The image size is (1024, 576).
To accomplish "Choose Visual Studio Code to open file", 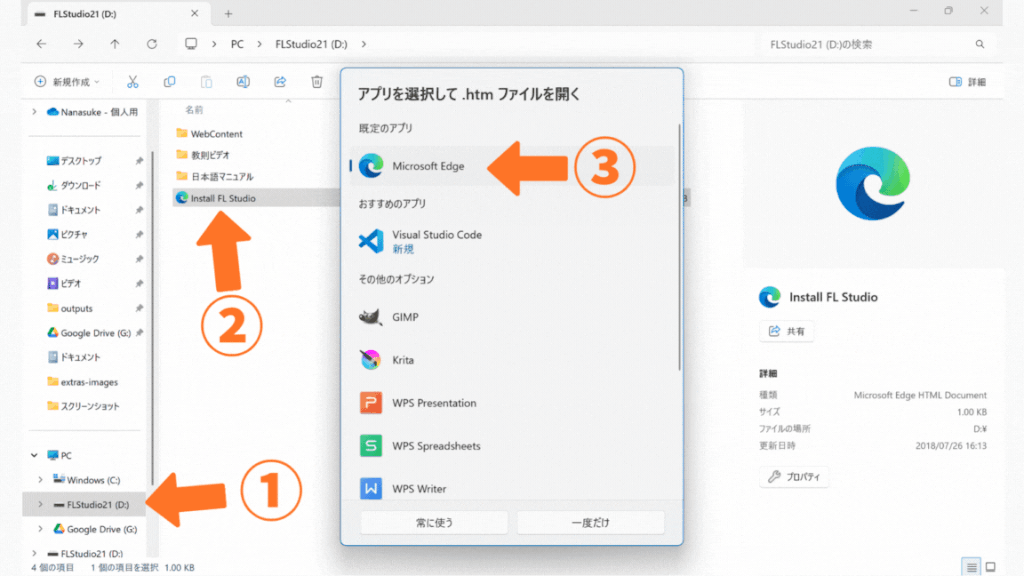I will point(512,241).
